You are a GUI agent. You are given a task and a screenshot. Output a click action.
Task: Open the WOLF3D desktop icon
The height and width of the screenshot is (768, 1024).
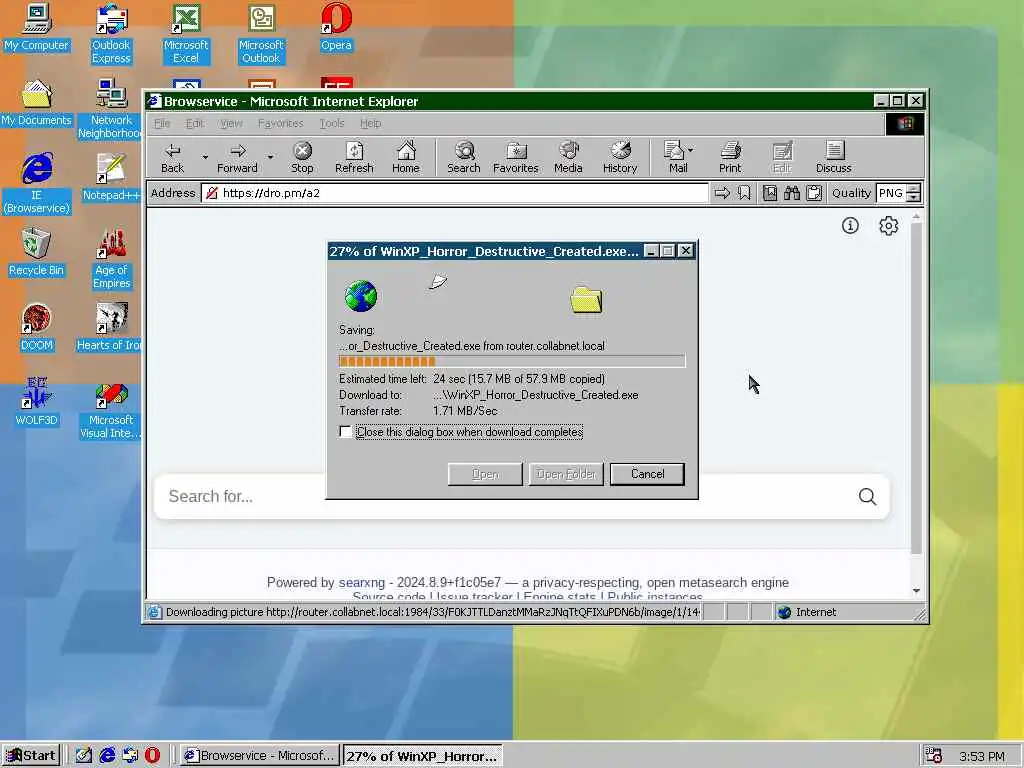pyautogui.click(x=37, y=402)
